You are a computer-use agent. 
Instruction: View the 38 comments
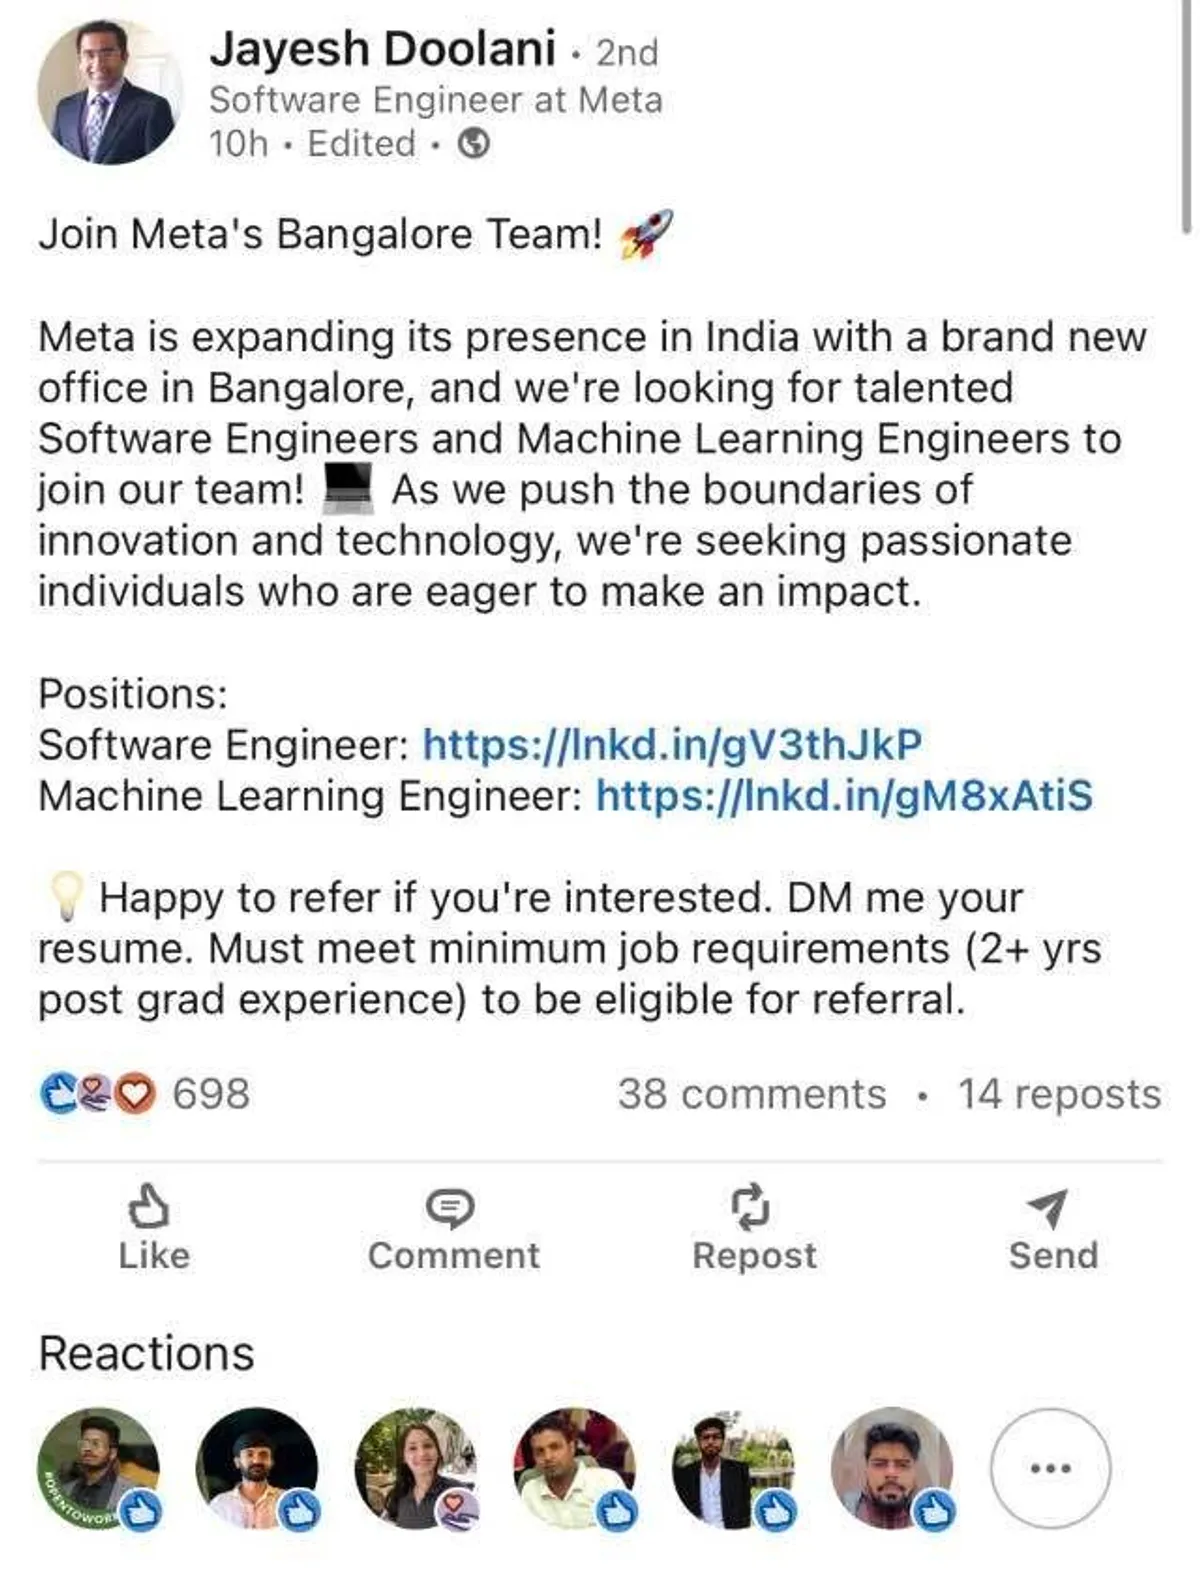pos(751,1094)
